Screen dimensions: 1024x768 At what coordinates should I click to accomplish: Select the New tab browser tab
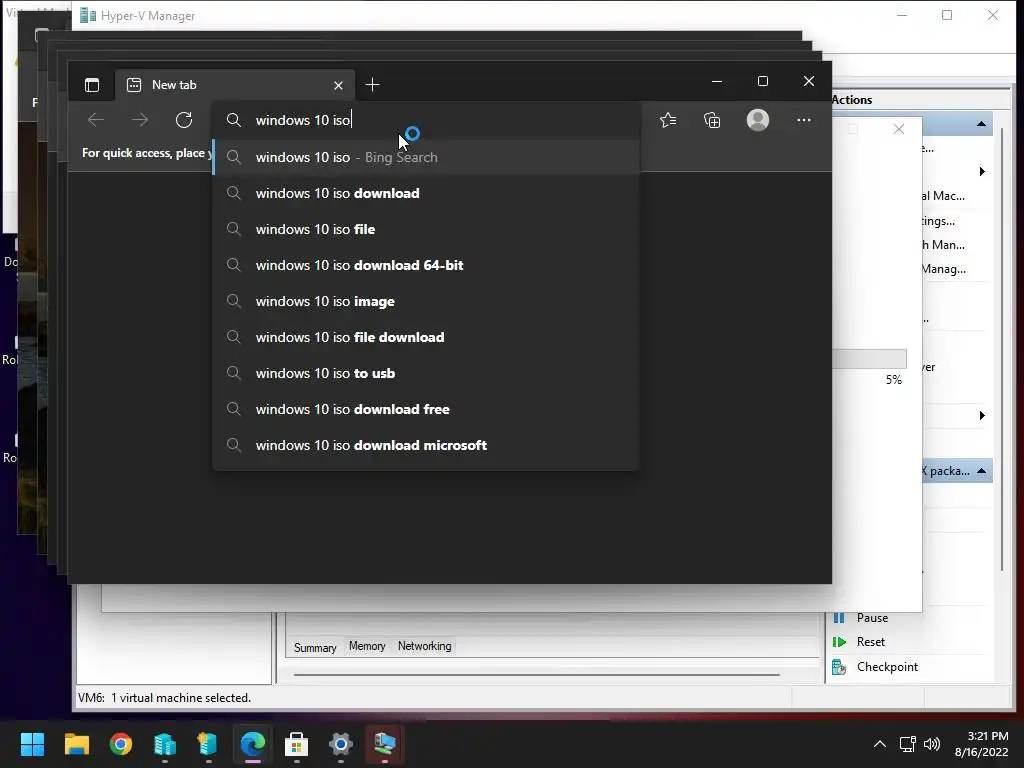(236, 85)
